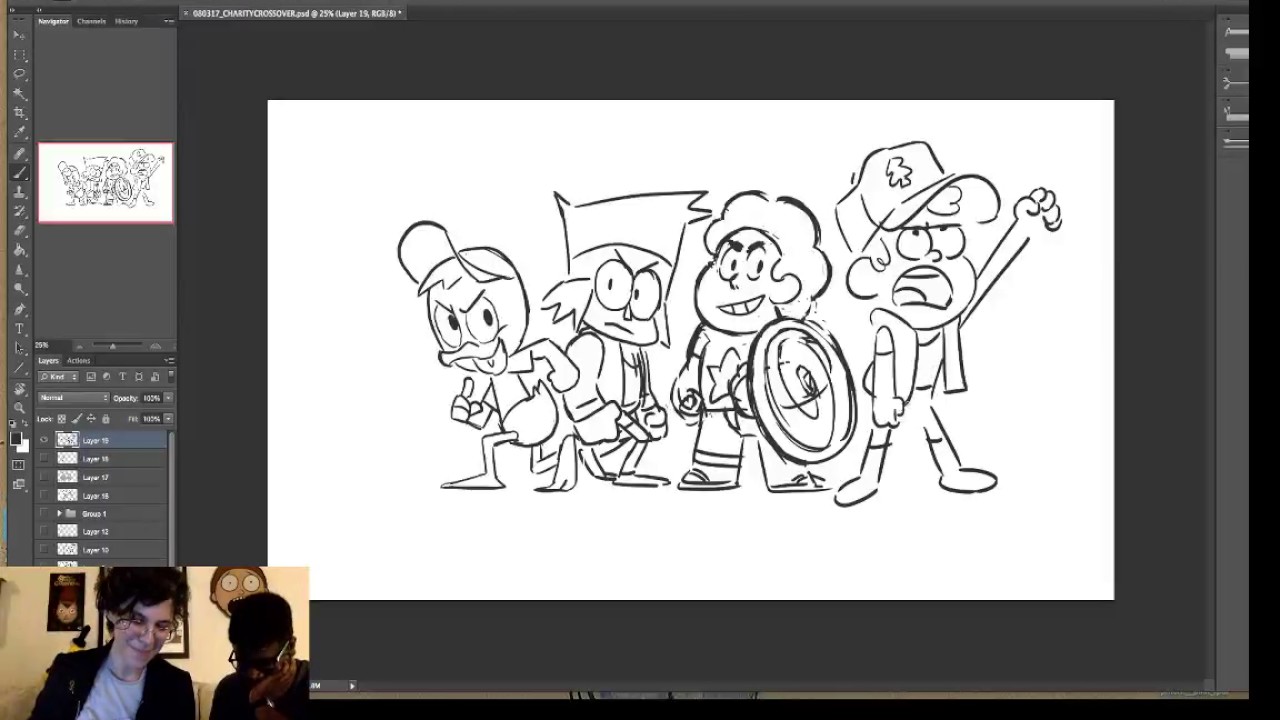The width and height of the screenshot is (1280, 720).
Task: Select the Paint Bucket tool
Action: [19, 250]
